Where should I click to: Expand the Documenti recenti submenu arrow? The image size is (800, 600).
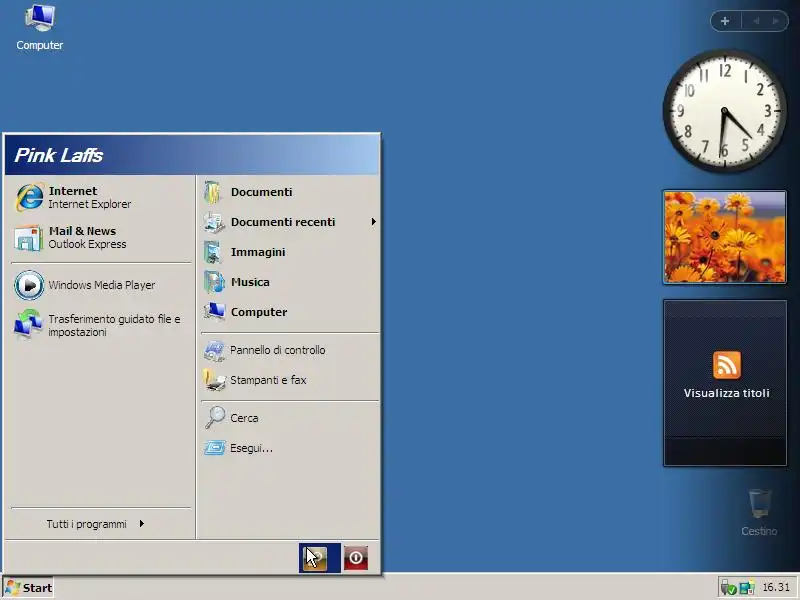tap(373, 222)
